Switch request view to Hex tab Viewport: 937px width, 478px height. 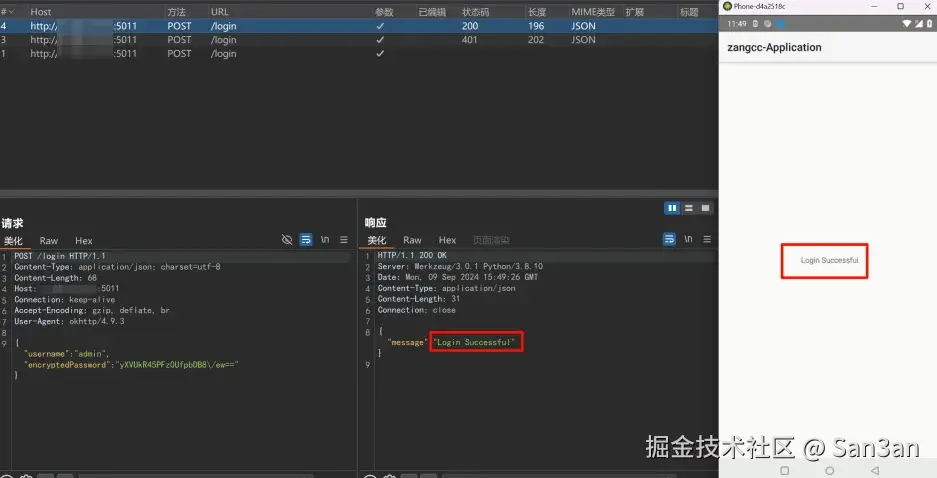84,241
